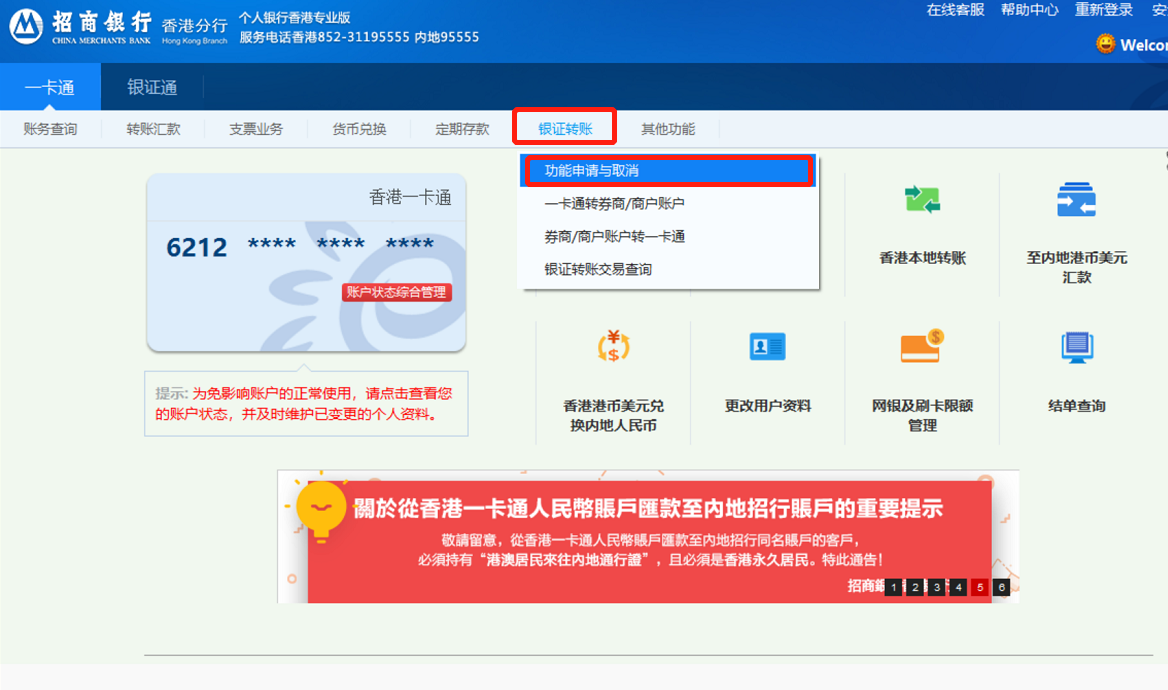Image resolution: width=1168 pixels, height=690 pixels.
Task: Click the 更改用户资料 label
Action: pos(767,406)
